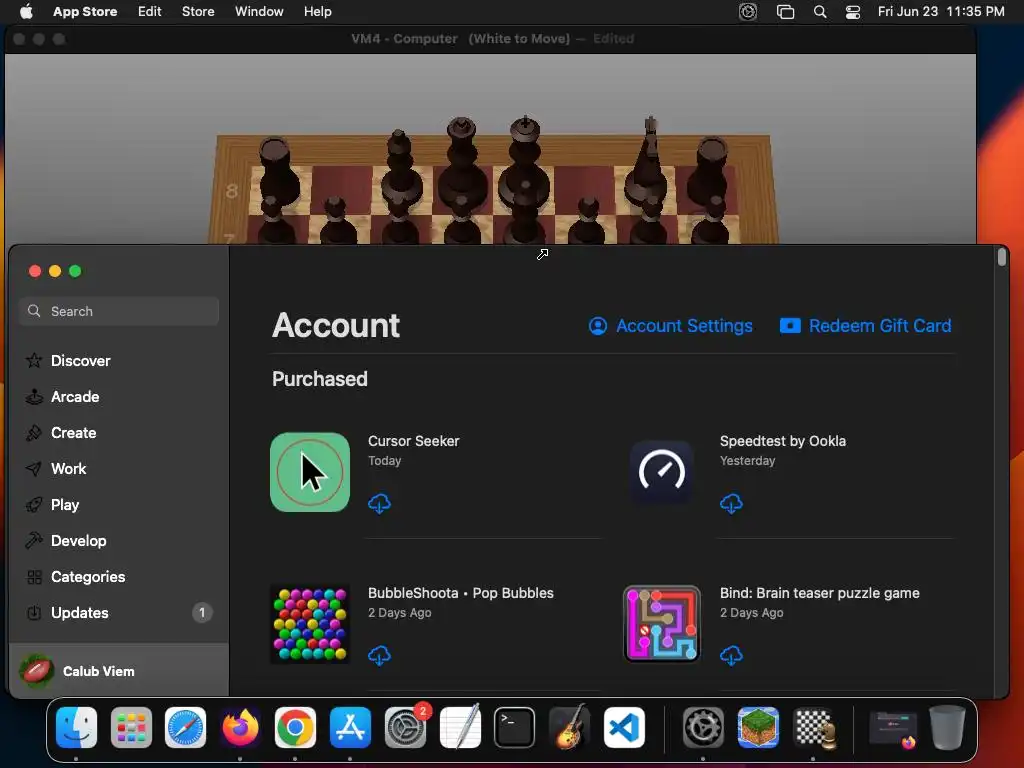The height and width of the screenshot is (768, 1024).
Task: Download Bind puzzle game via cloud icon
Action: (731, 655)
